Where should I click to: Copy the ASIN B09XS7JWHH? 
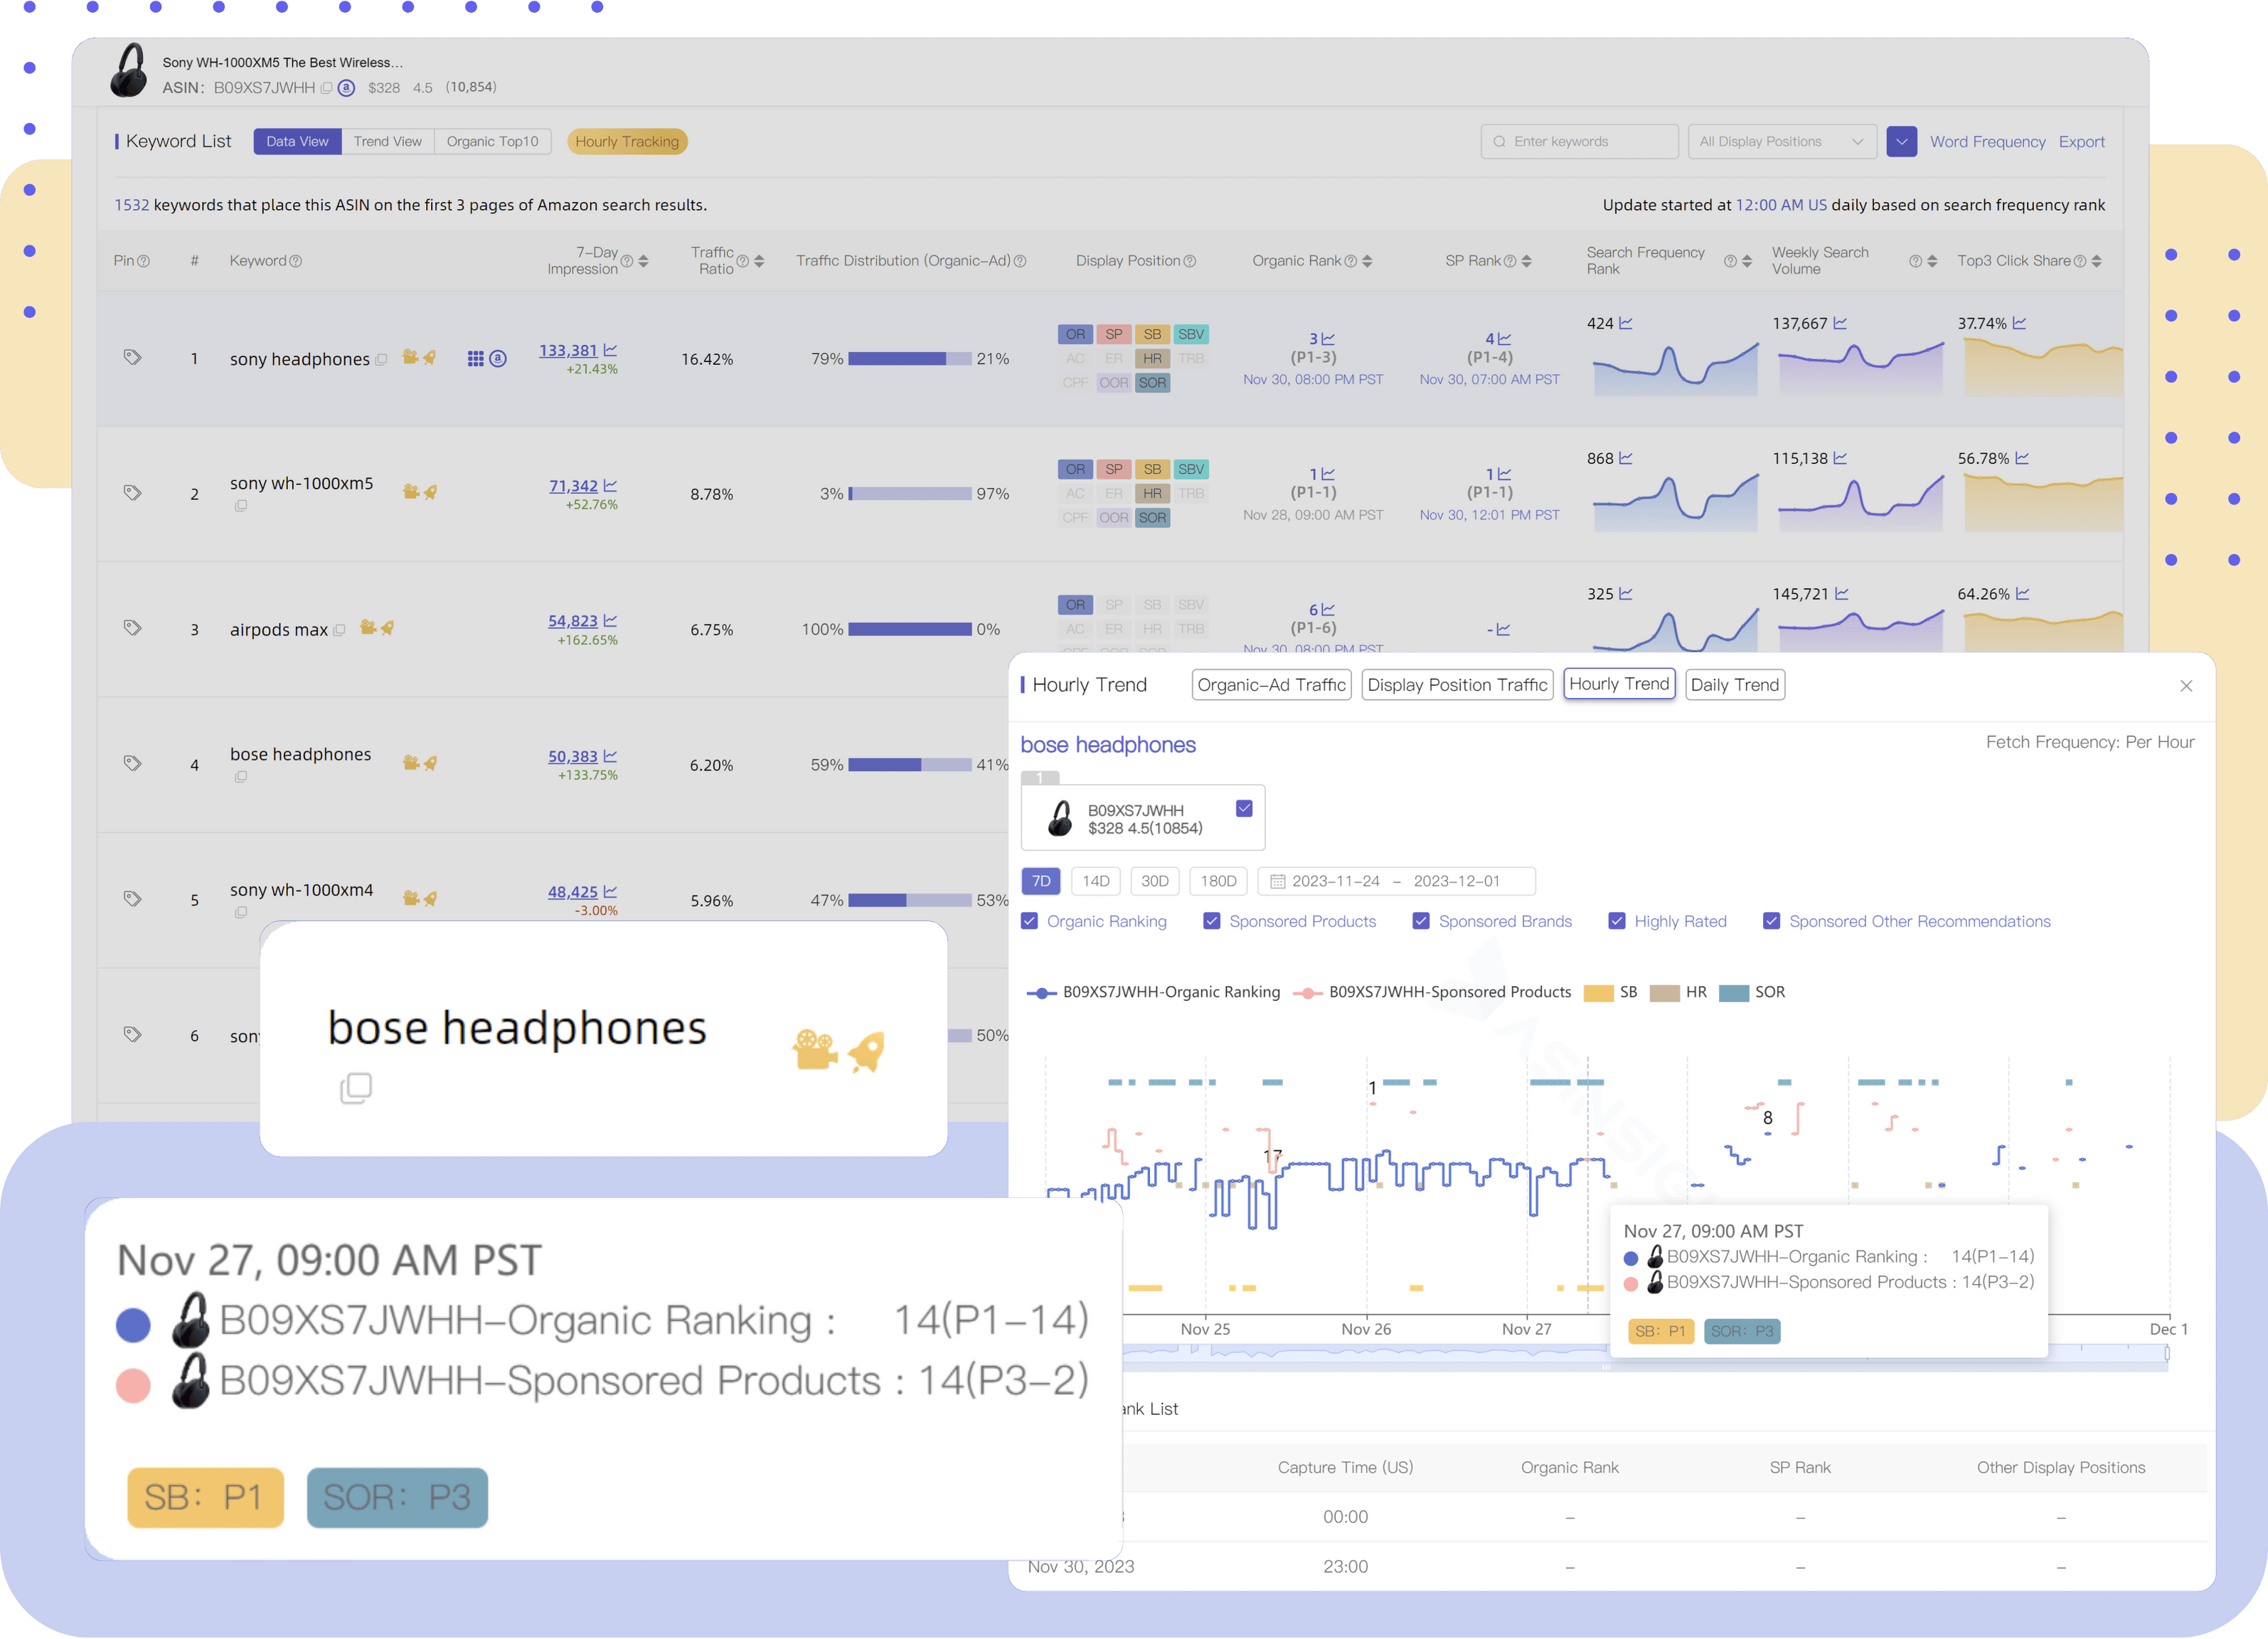coord(326,88)
